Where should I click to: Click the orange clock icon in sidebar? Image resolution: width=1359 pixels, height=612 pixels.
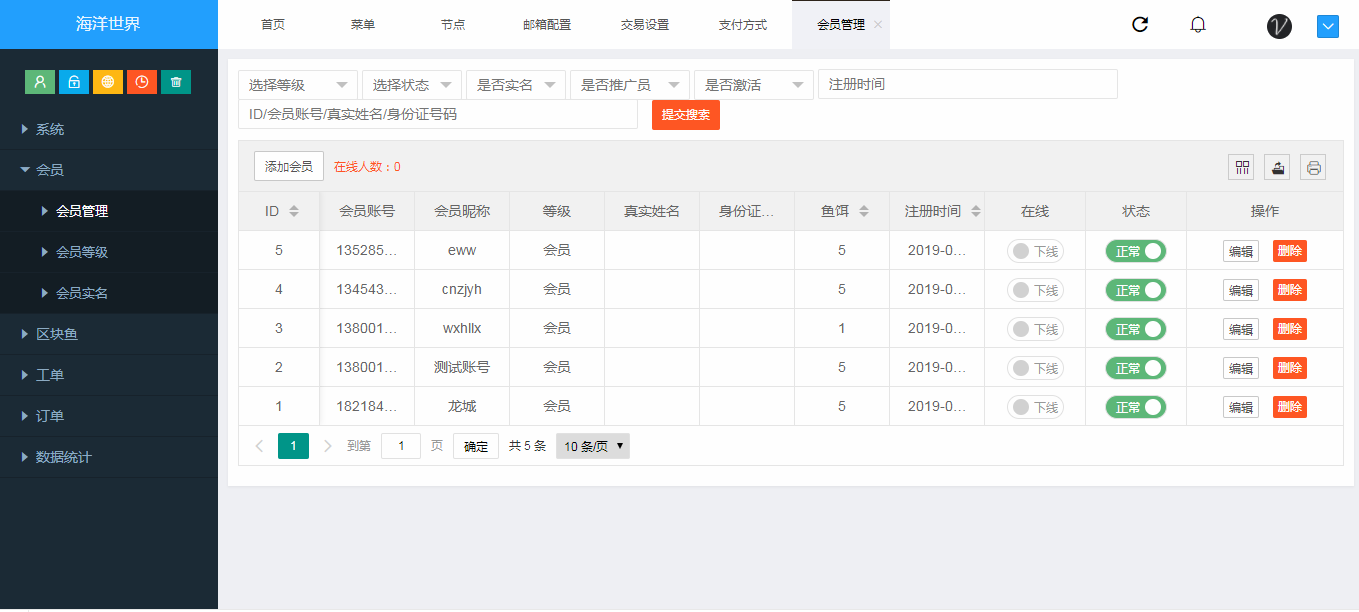142,82
